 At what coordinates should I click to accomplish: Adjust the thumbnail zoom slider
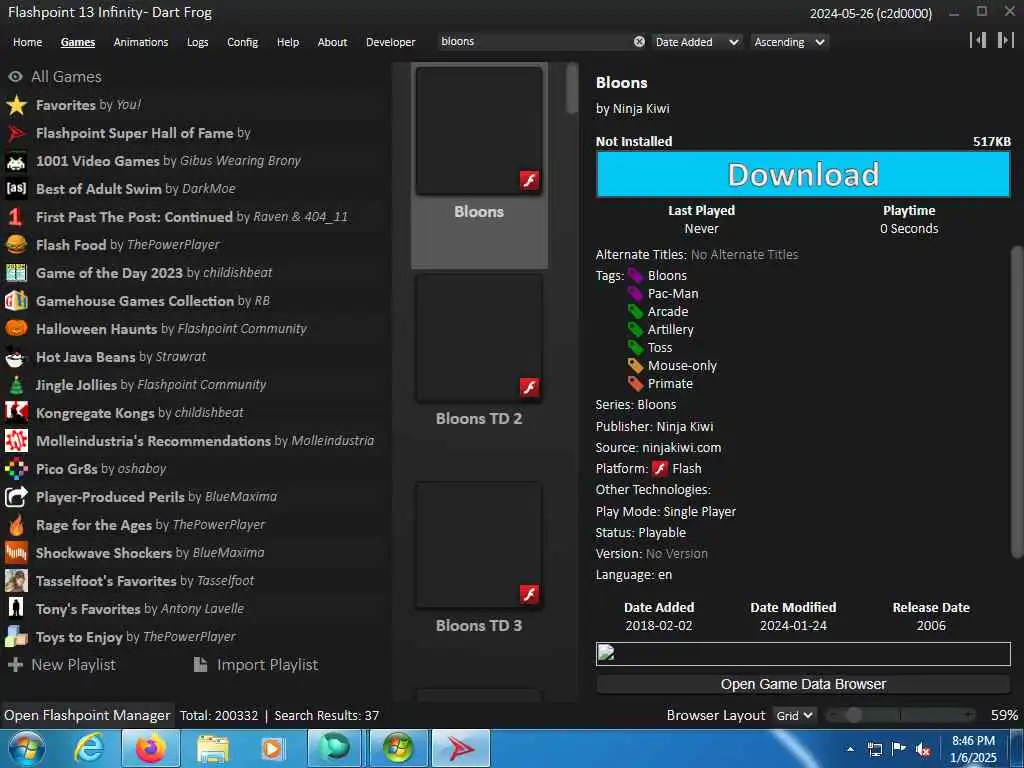click(901, 715)
